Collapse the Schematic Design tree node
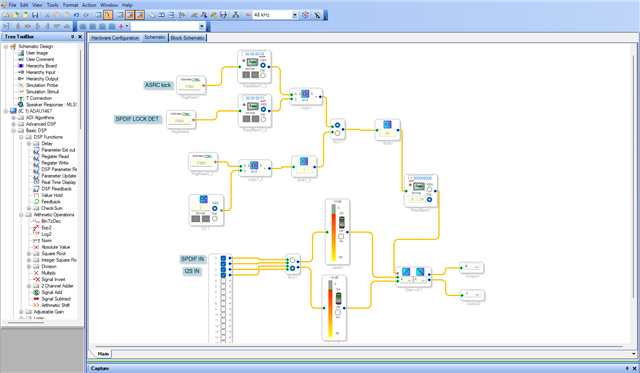This screenshot has width=640, height=373. 6,47
